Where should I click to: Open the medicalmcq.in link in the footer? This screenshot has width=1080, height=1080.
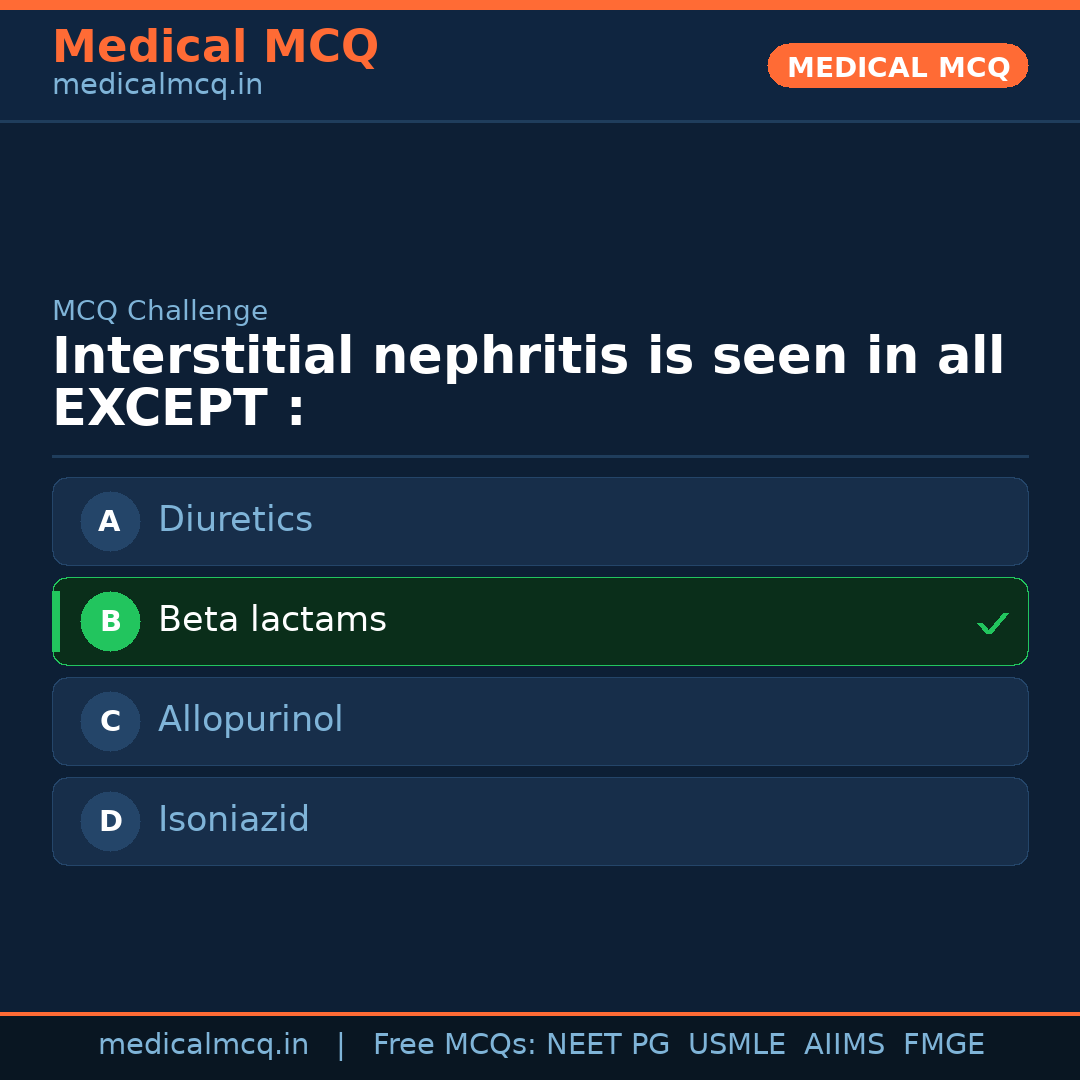(x=203, y=1045)
